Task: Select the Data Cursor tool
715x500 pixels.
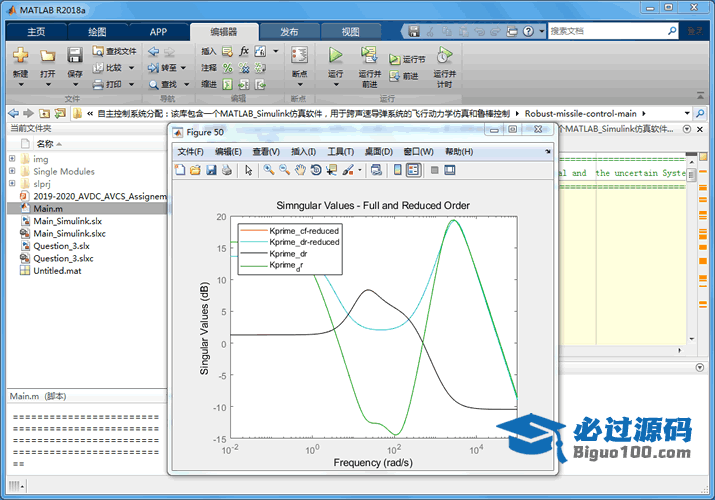Action: point(332,170)
